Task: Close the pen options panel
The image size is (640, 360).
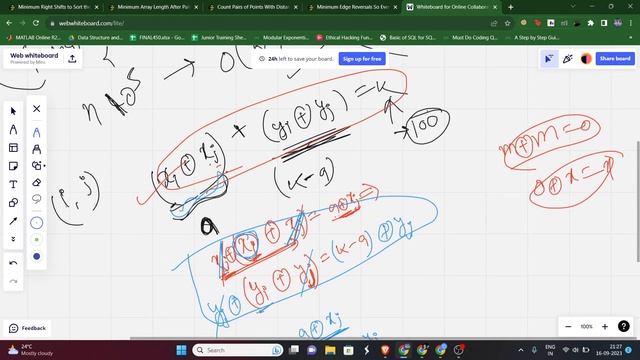Action: point(36,109)
